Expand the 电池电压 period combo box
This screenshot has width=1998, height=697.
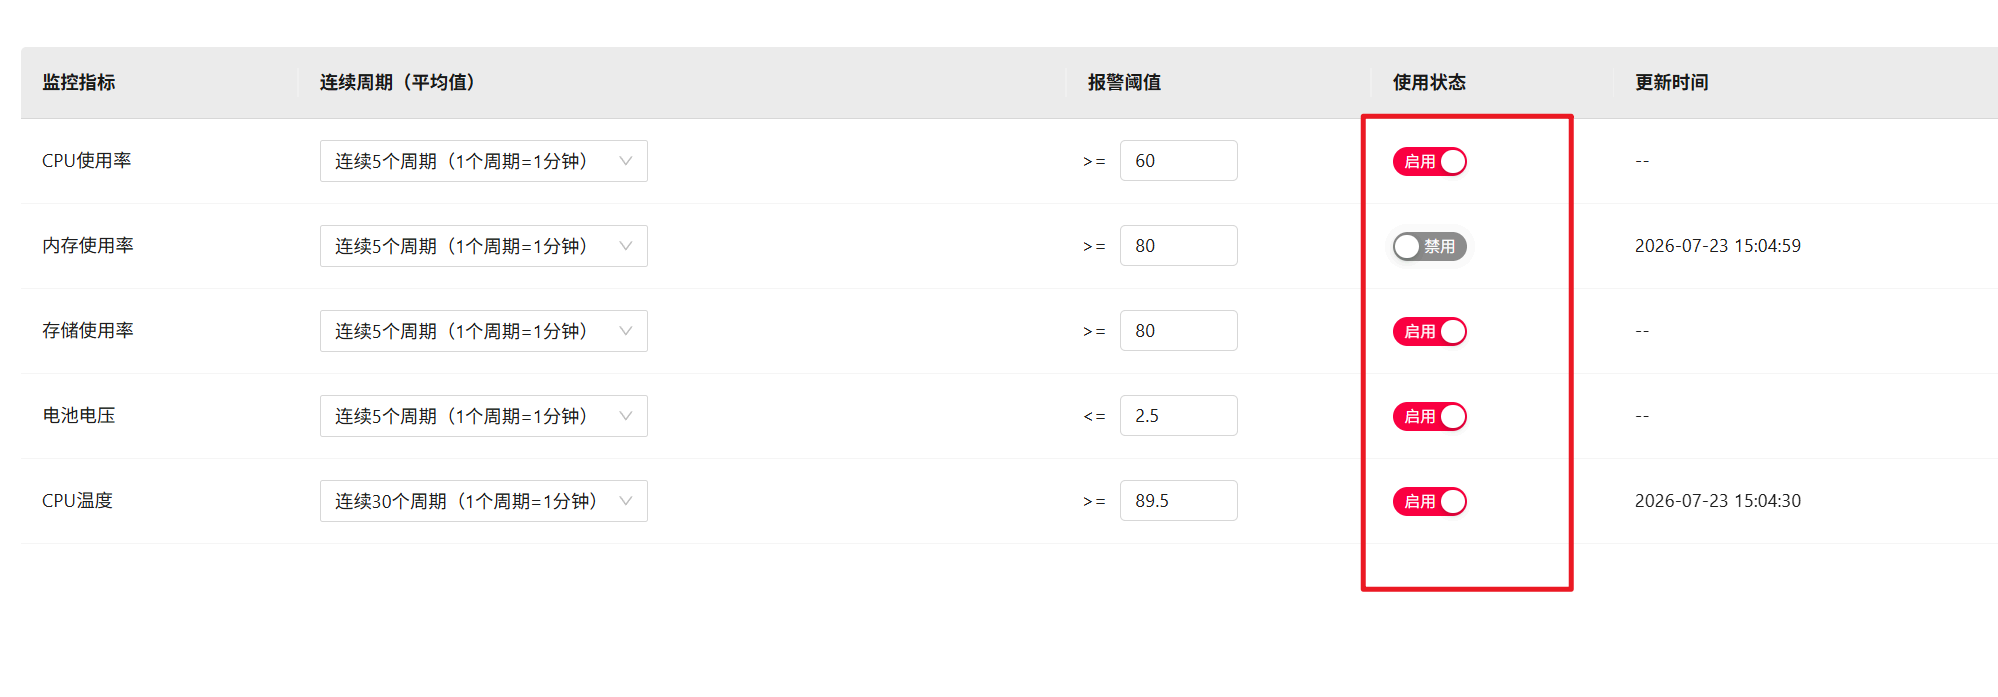pyautogui.click(x=484, y=416)
